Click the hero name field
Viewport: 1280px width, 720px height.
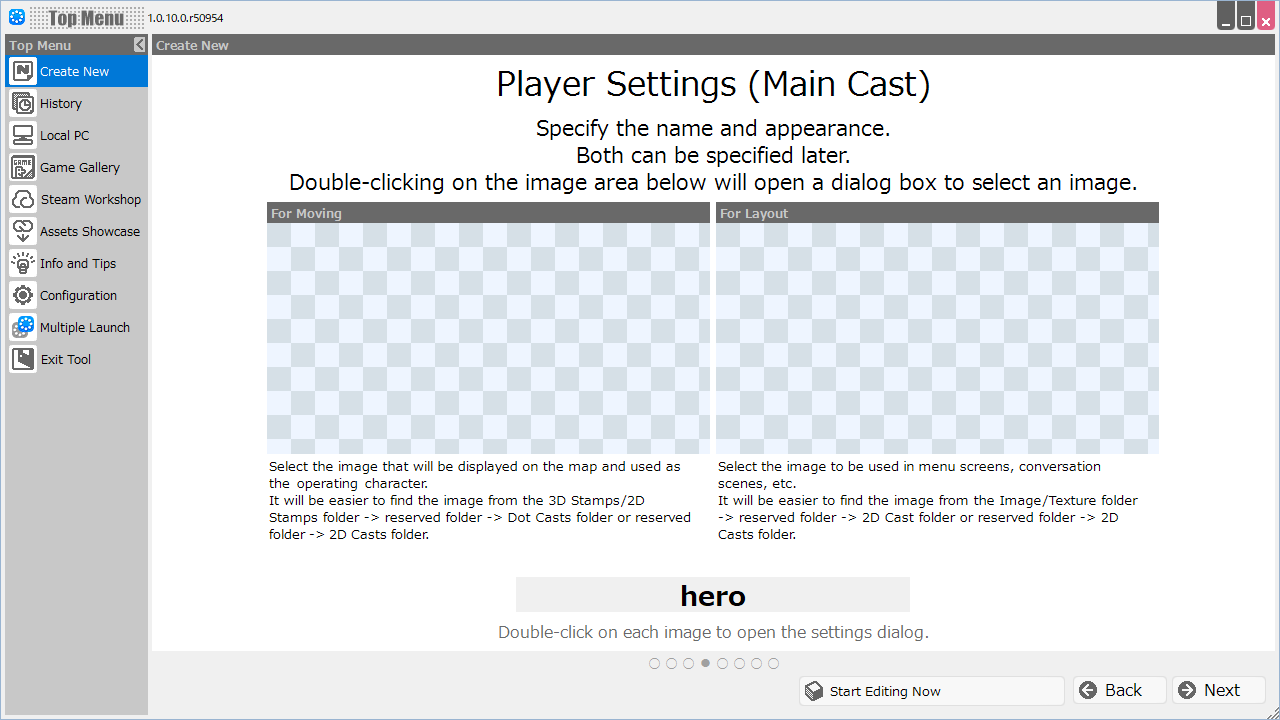tap(712, 594)
